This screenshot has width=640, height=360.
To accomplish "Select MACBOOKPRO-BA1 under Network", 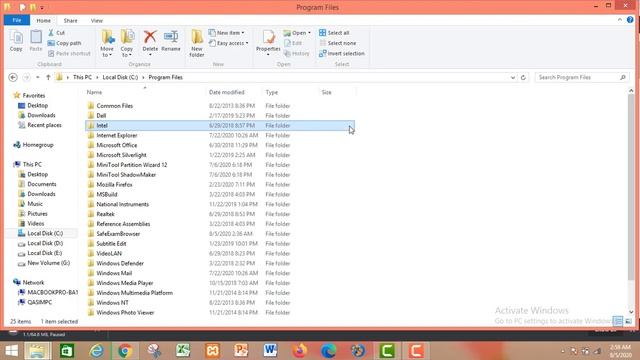I will pos(52,292).
